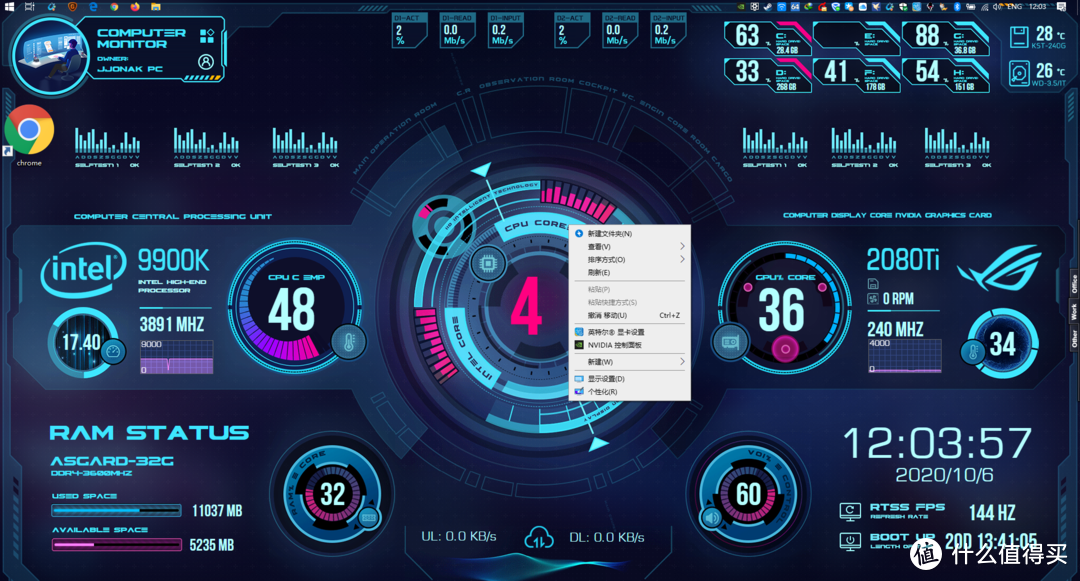
Task: Click the ENG language indicator
Action: (x=1016, y=6)
